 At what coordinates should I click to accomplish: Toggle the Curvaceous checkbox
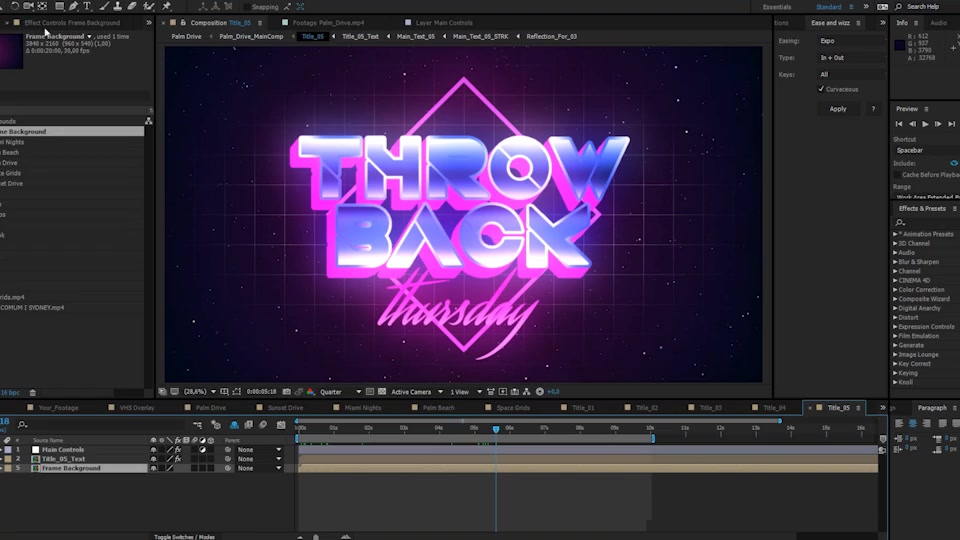(822, 89)
